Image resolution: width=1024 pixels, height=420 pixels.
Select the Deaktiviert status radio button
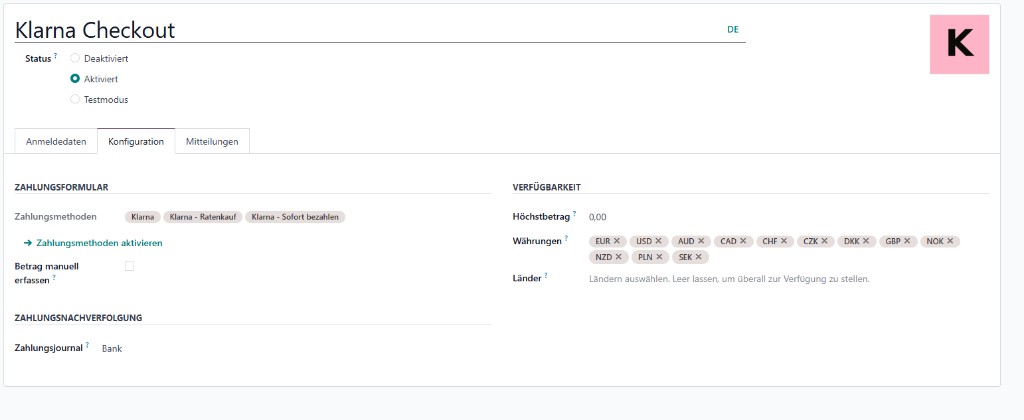[x=75, y=58]
